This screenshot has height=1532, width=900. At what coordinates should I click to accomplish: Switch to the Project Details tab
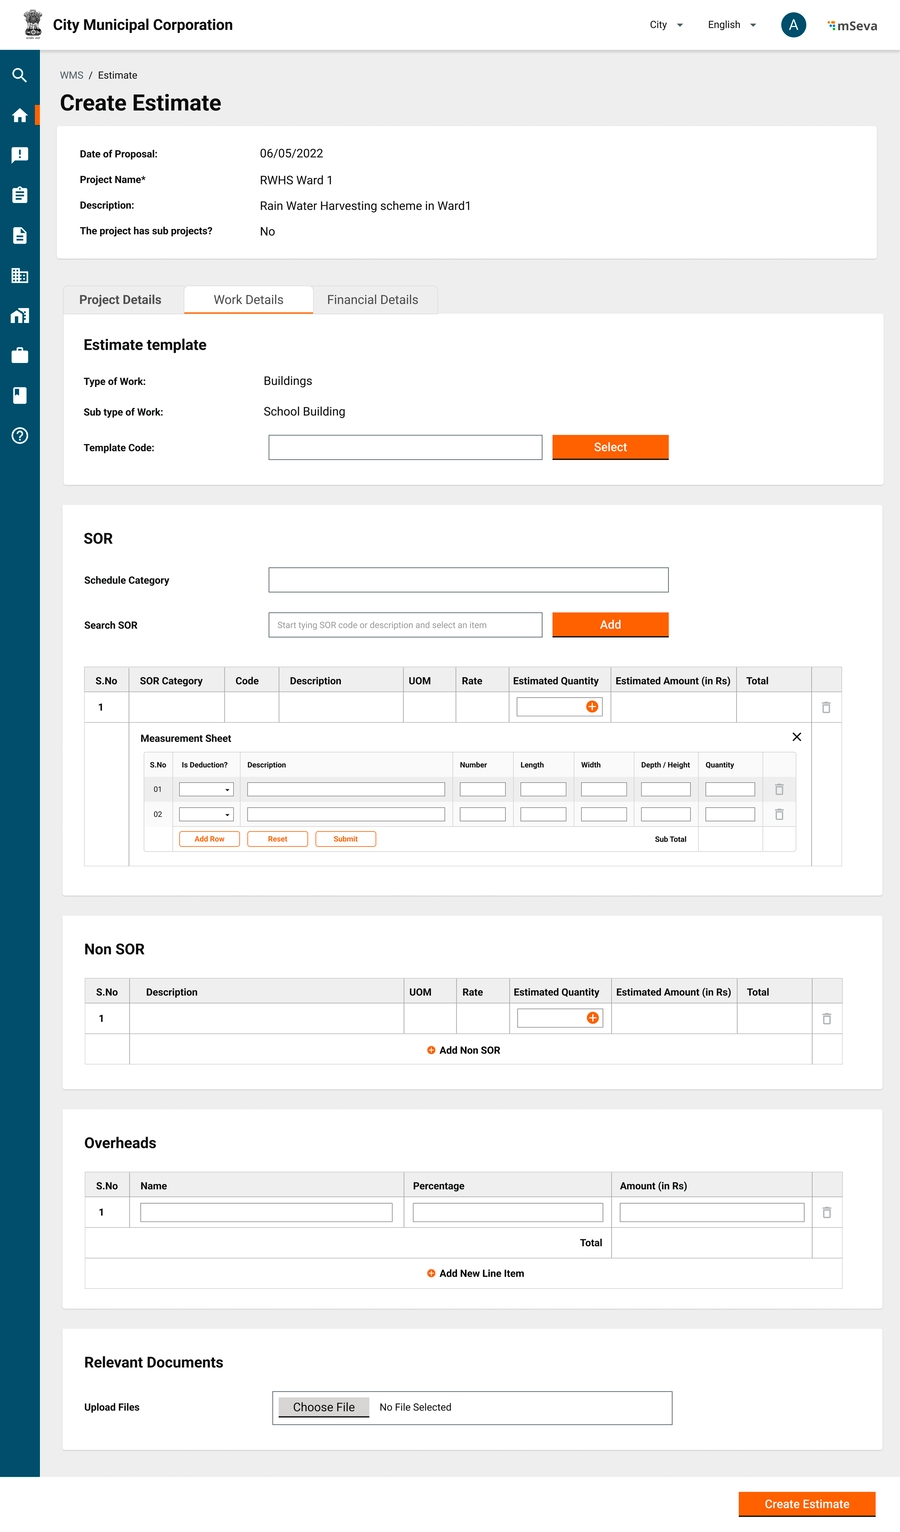[120, 300]
